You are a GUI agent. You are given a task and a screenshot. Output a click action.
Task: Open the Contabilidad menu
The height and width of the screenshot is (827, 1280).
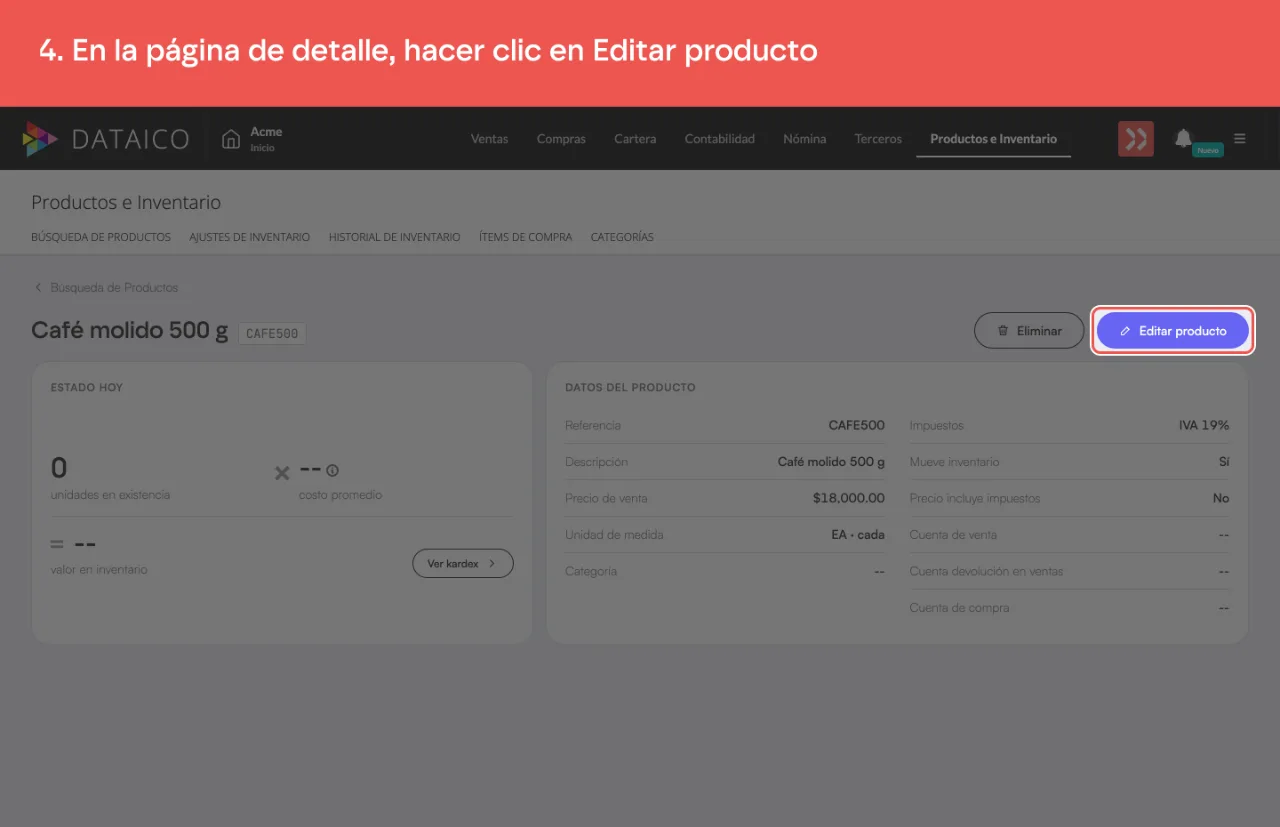(x=719, y=139)
